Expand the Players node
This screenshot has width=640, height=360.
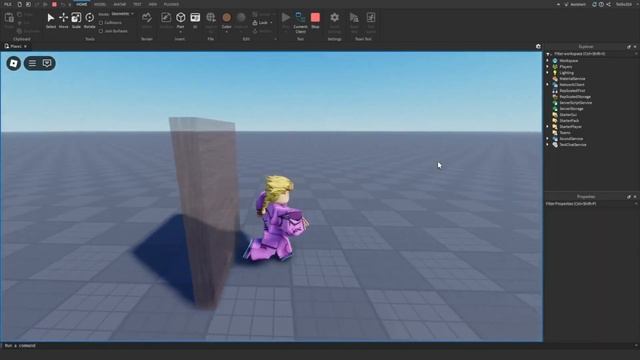[548, 67]
